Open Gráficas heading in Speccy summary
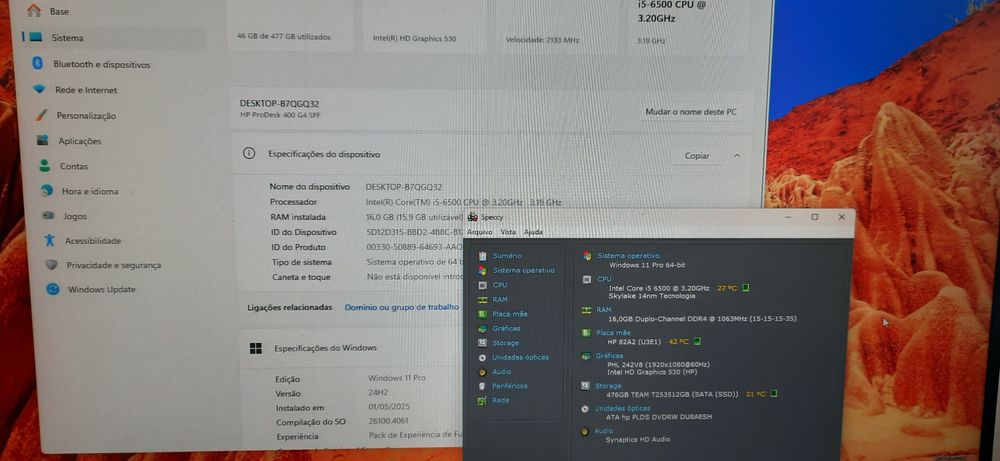This screenshot has width=1000, height=461. point(610,356)
